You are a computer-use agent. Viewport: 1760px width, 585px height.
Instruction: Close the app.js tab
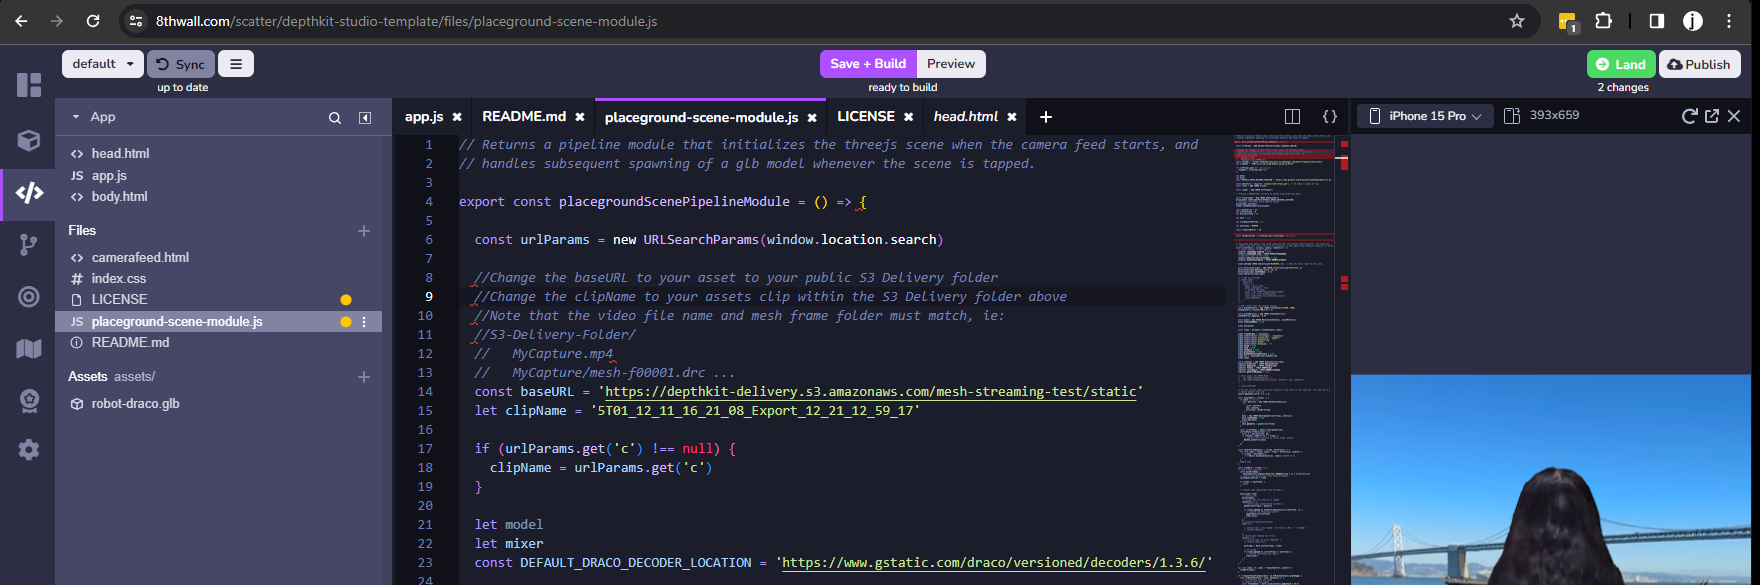click(457, 117)
